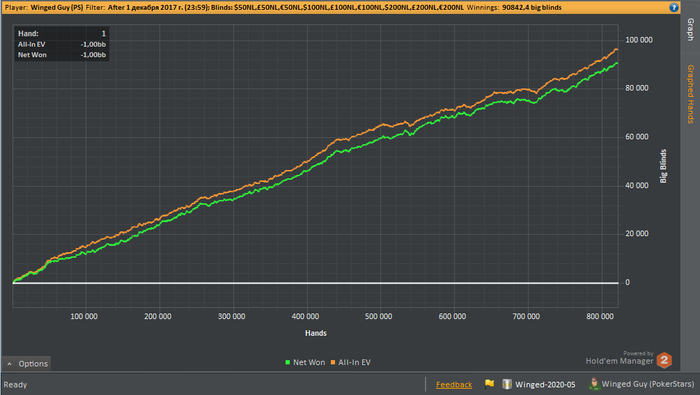Click the Player: Winged Guy (PS) header text
The width and height of the screenshot is (700, 395).
(x=44, y=8)
